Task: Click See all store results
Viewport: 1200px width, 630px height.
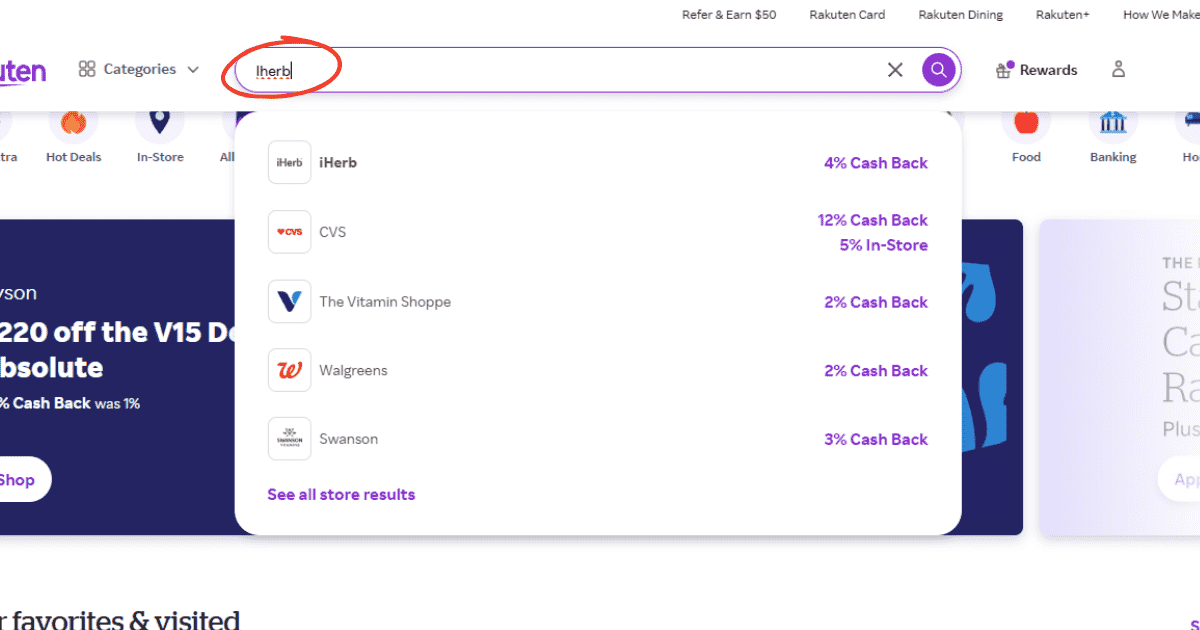Action: click(x=341, y=494)
